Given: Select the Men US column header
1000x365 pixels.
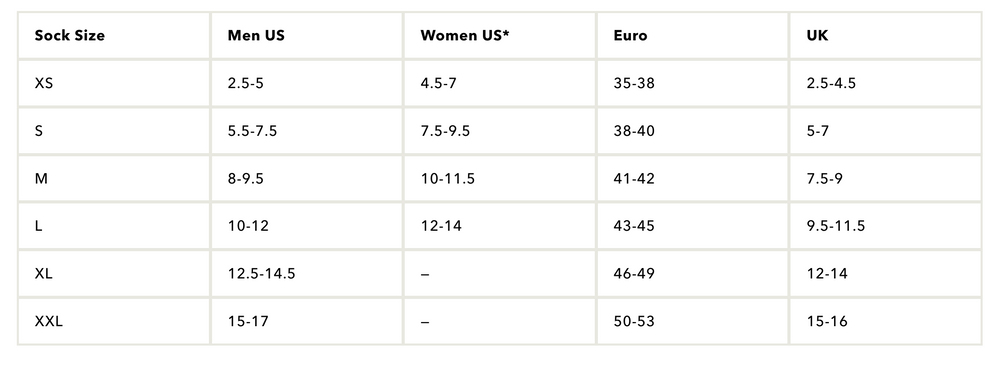Looking at the screenshot, I should pos(307,36).
